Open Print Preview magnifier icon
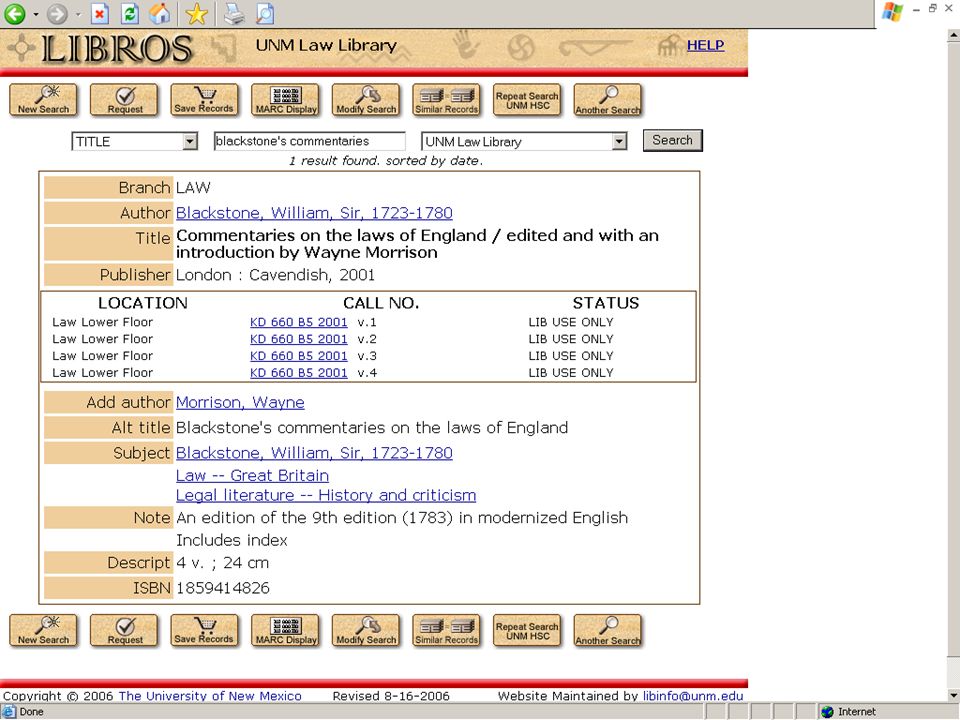The image size is (960, 720). click(x=264, y=13)
